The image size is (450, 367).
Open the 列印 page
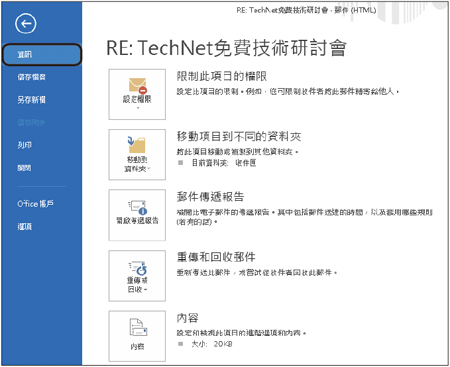[x=25, y=145]
